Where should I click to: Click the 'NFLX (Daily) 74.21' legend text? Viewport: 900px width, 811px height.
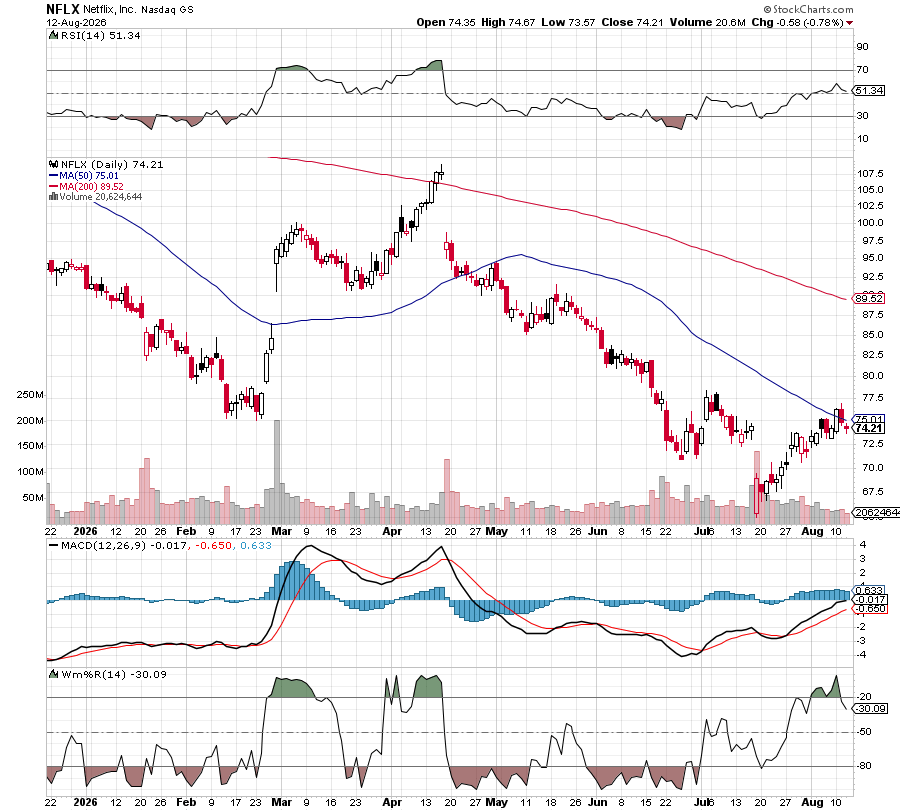tap(112, 164)
